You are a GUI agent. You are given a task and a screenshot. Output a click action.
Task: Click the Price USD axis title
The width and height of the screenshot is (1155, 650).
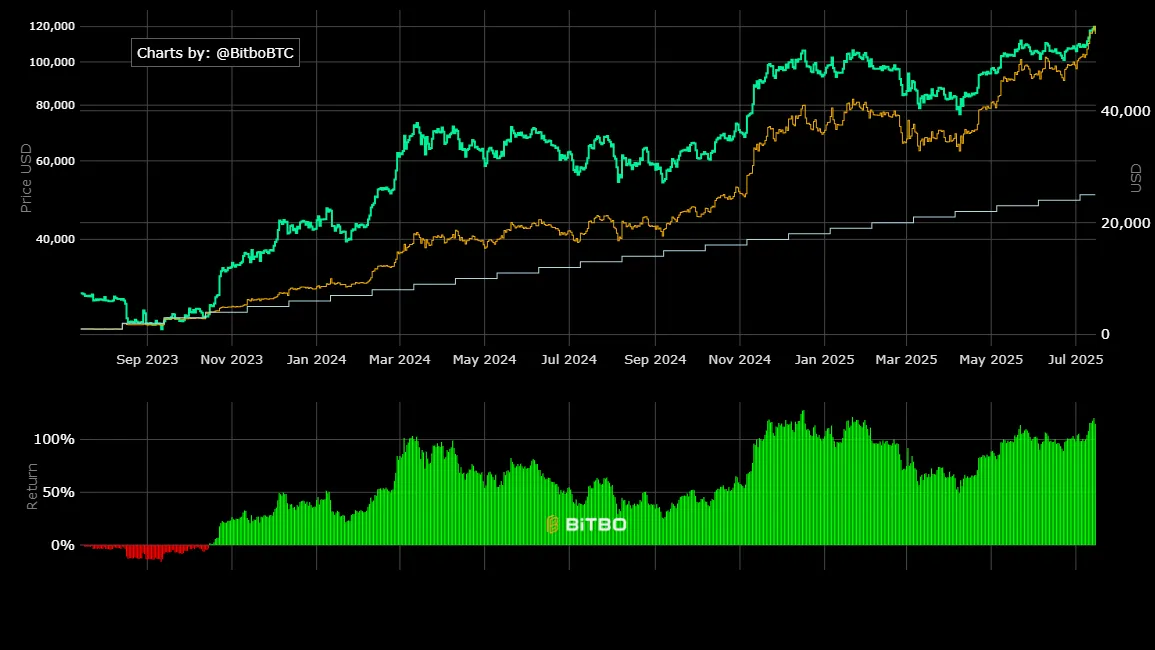pyautogui.click(x=27, y=178)
